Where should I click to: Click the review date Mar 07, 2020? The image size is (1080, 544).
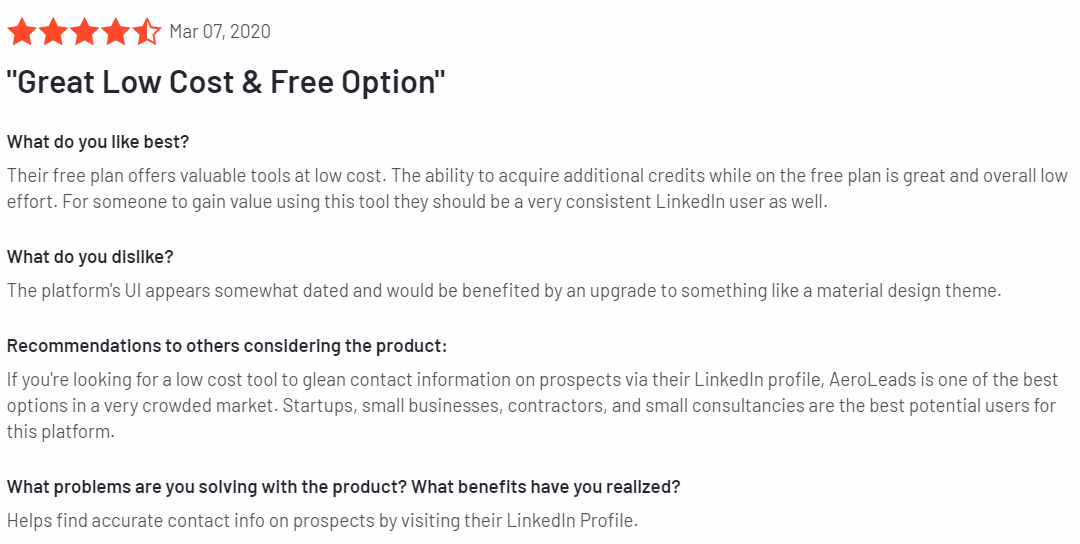click(220, 32)
